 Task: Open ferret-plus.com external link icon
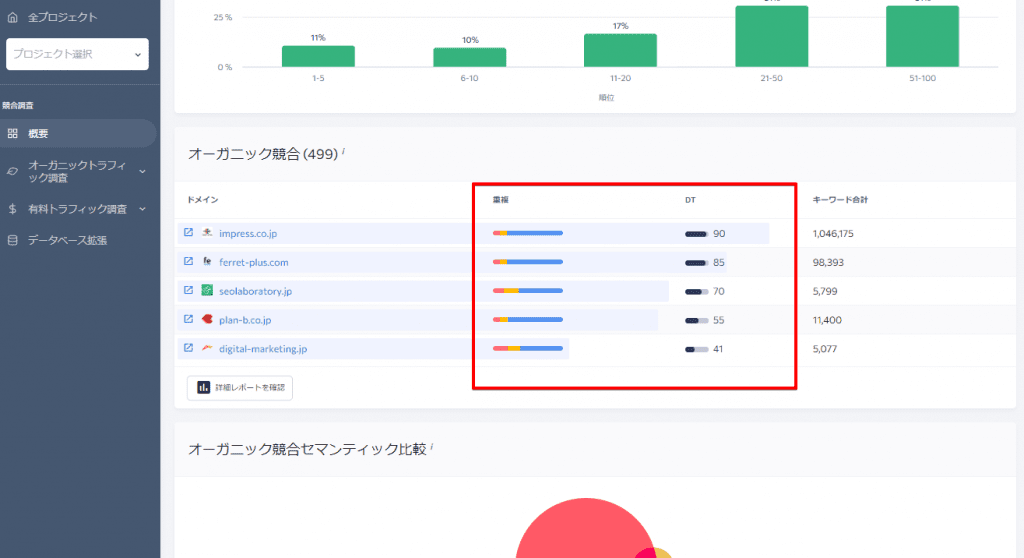coord(188,261)
